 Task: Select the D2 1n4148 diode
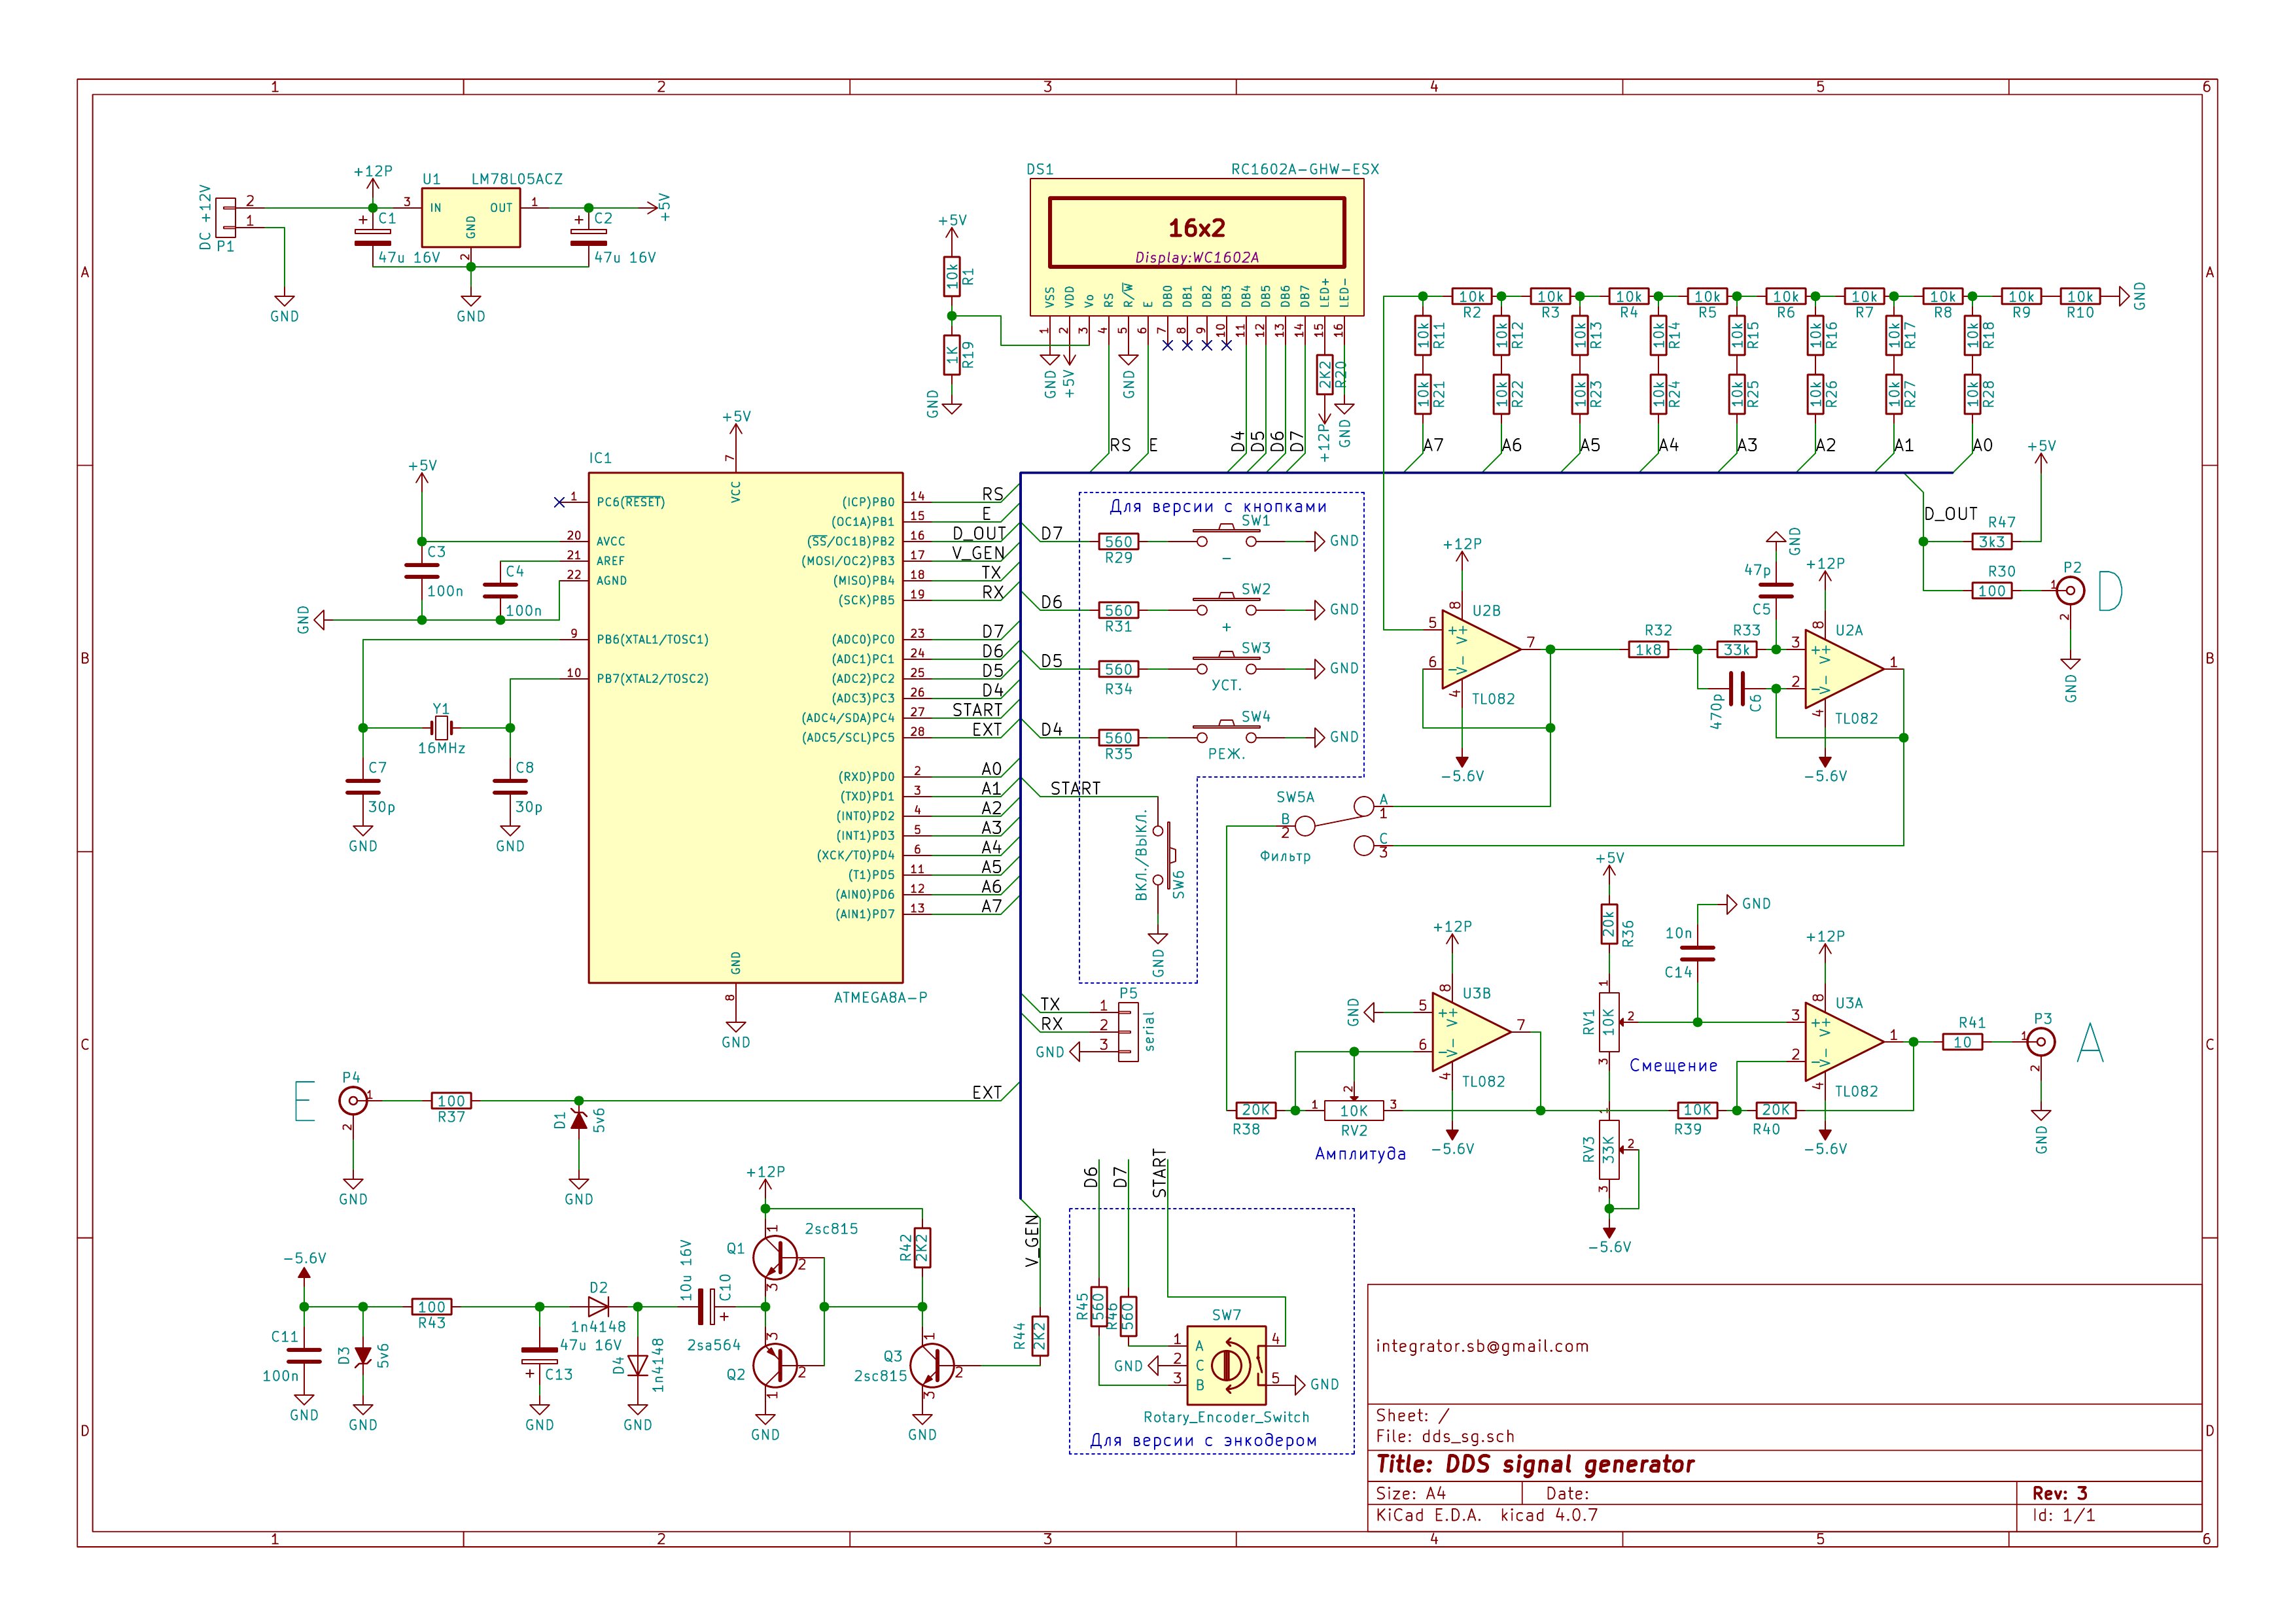coord(598,1306)
